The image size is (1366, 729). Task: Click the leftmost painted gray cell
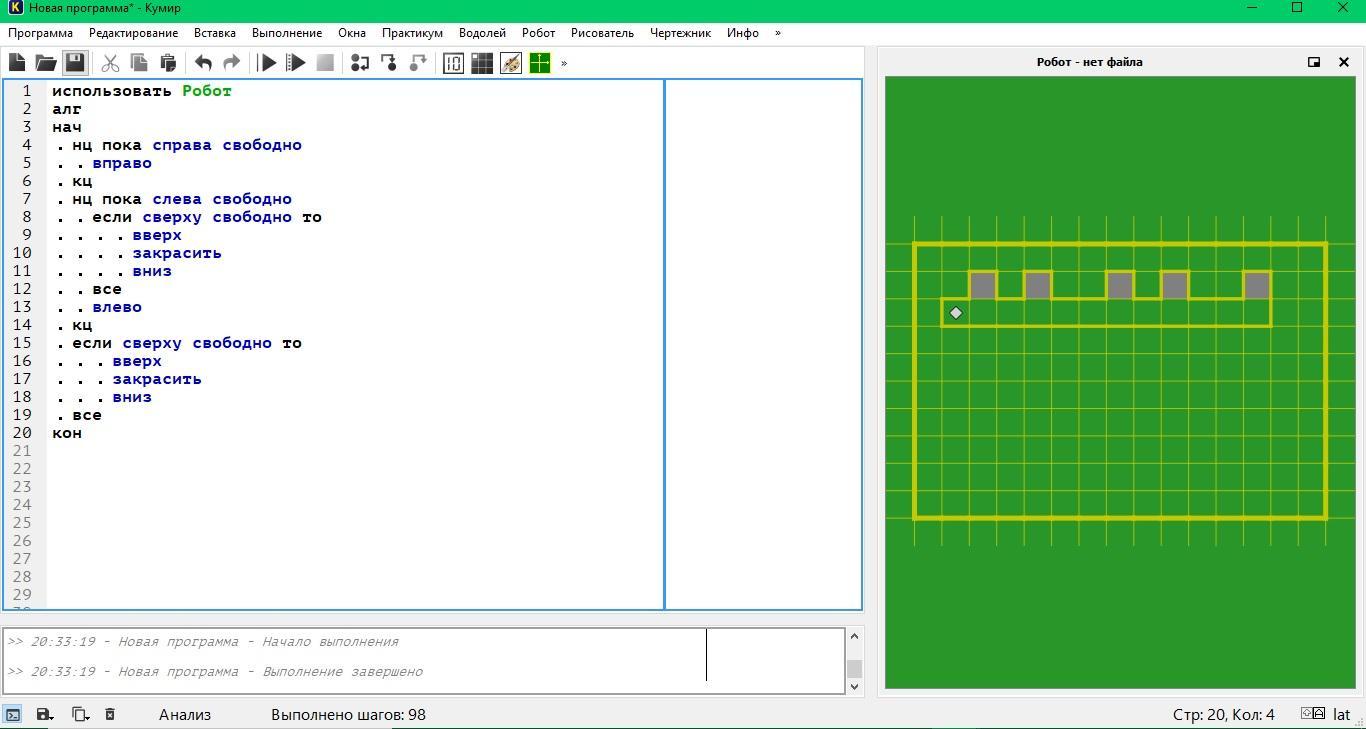pyautogui.click(x=983, y=286)
